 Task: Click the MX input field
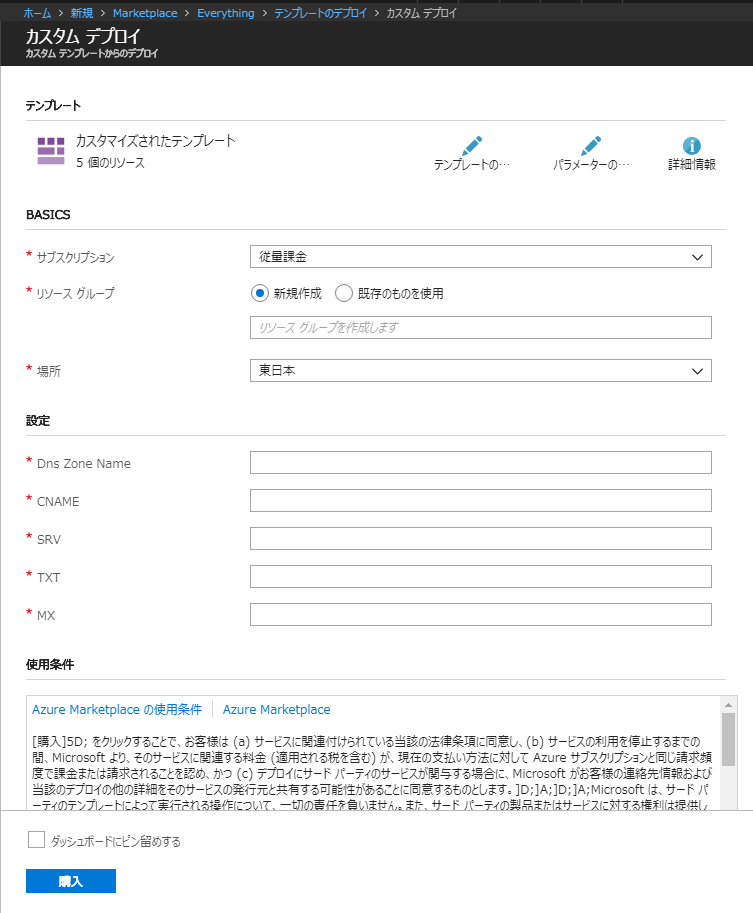(480, 615)
